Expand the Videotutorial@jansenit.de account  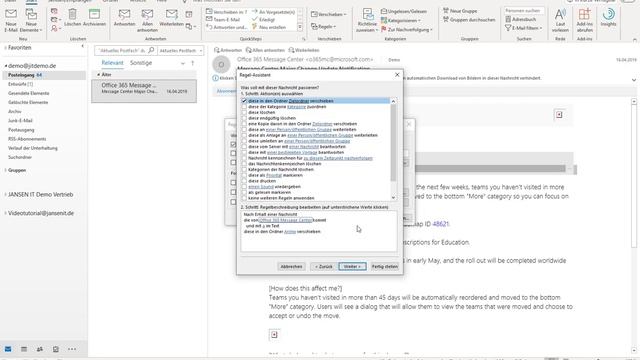pyautogui.click(x=5, y=213)
